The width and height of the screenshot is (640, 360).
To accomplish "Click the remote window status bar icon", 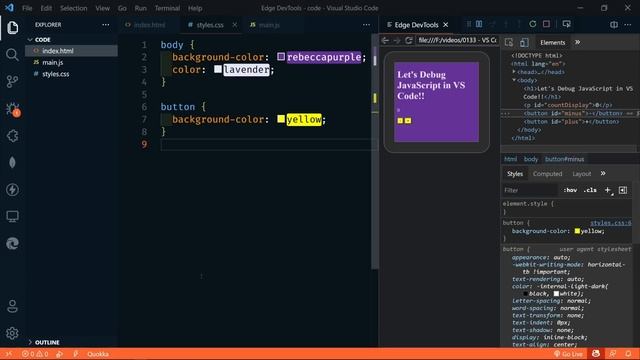I will [9, 354].
